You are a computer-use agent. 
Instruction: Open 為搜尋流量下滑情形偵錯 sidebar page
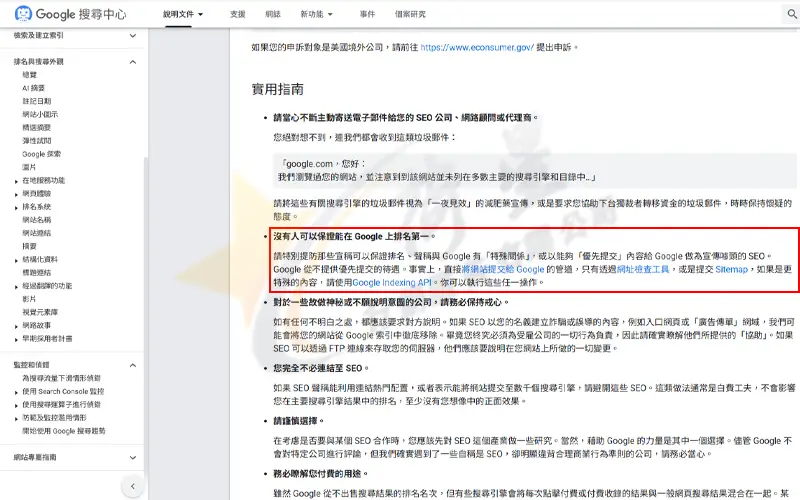[61, 378]
